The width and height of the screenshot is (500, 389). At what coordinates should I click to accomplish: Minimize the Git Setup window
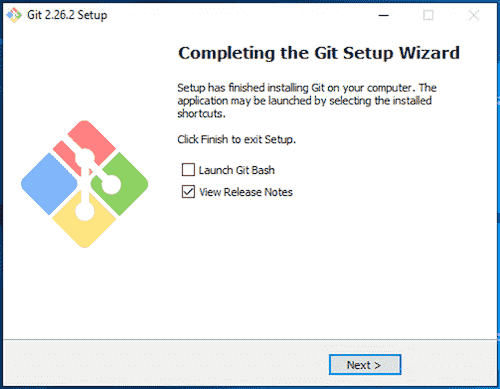tap(384, 15)
